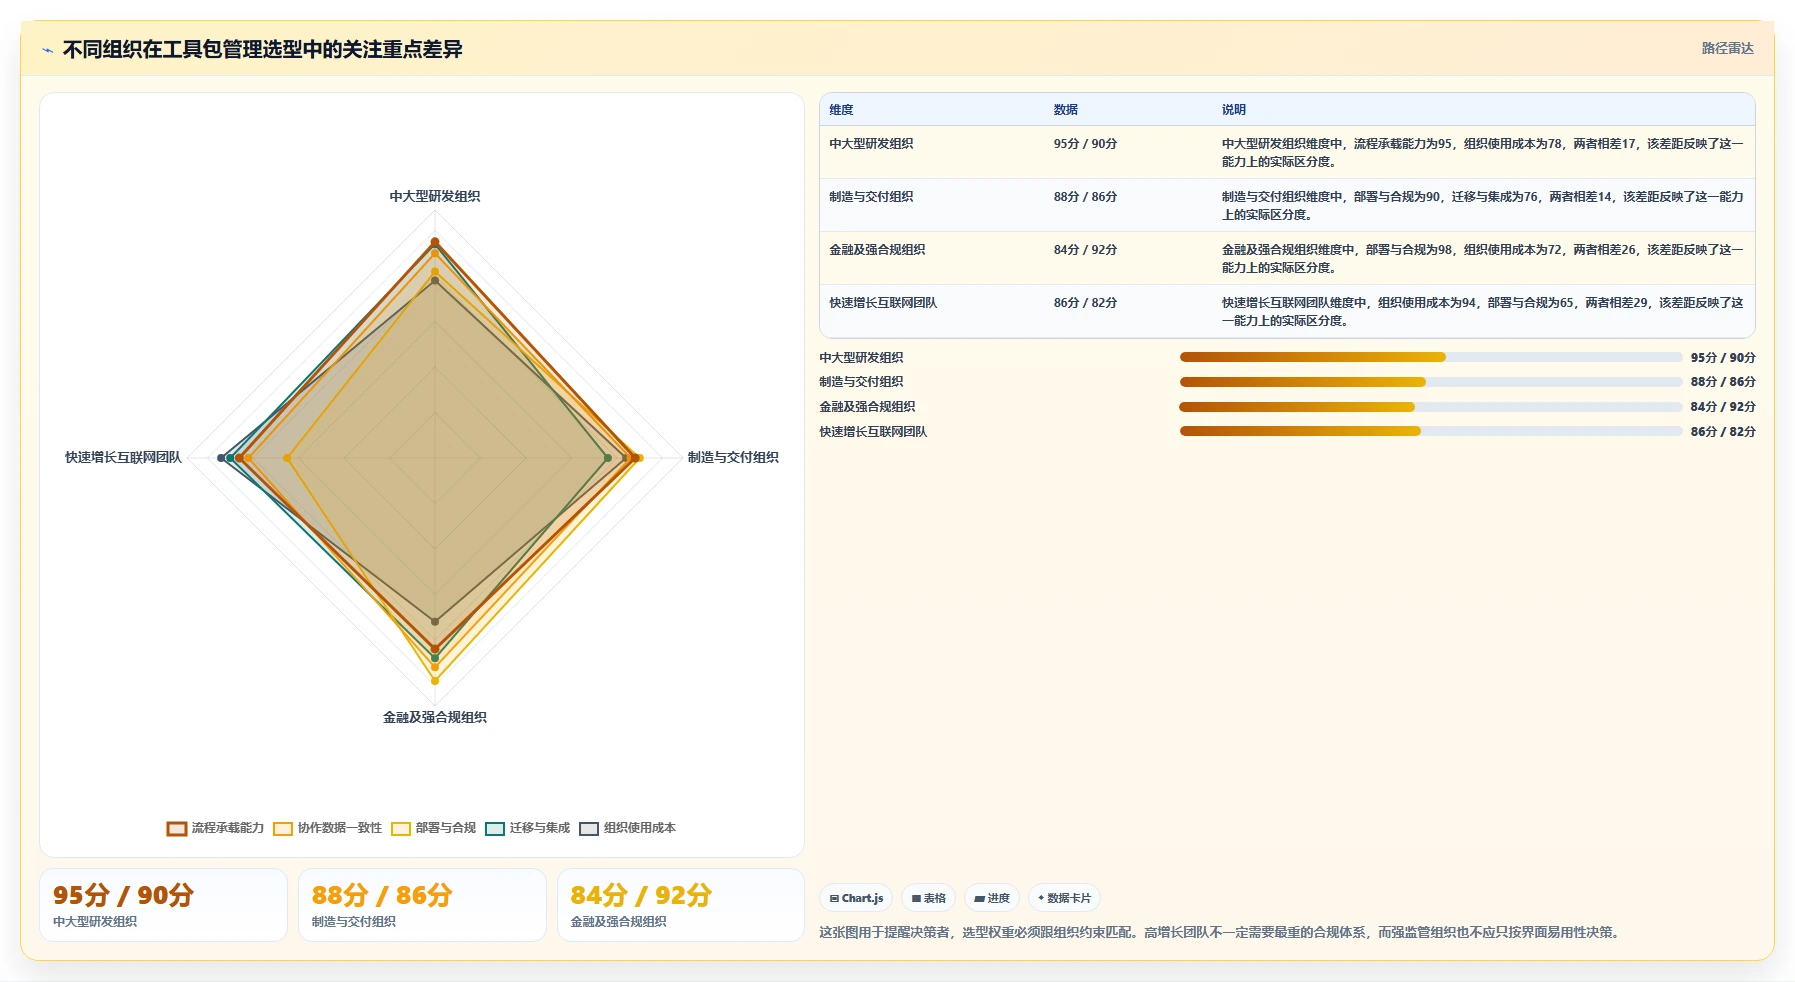Click the description mentioning 两者相差26
This screenshot has height=982, width=1795.
click(1482, 259)
